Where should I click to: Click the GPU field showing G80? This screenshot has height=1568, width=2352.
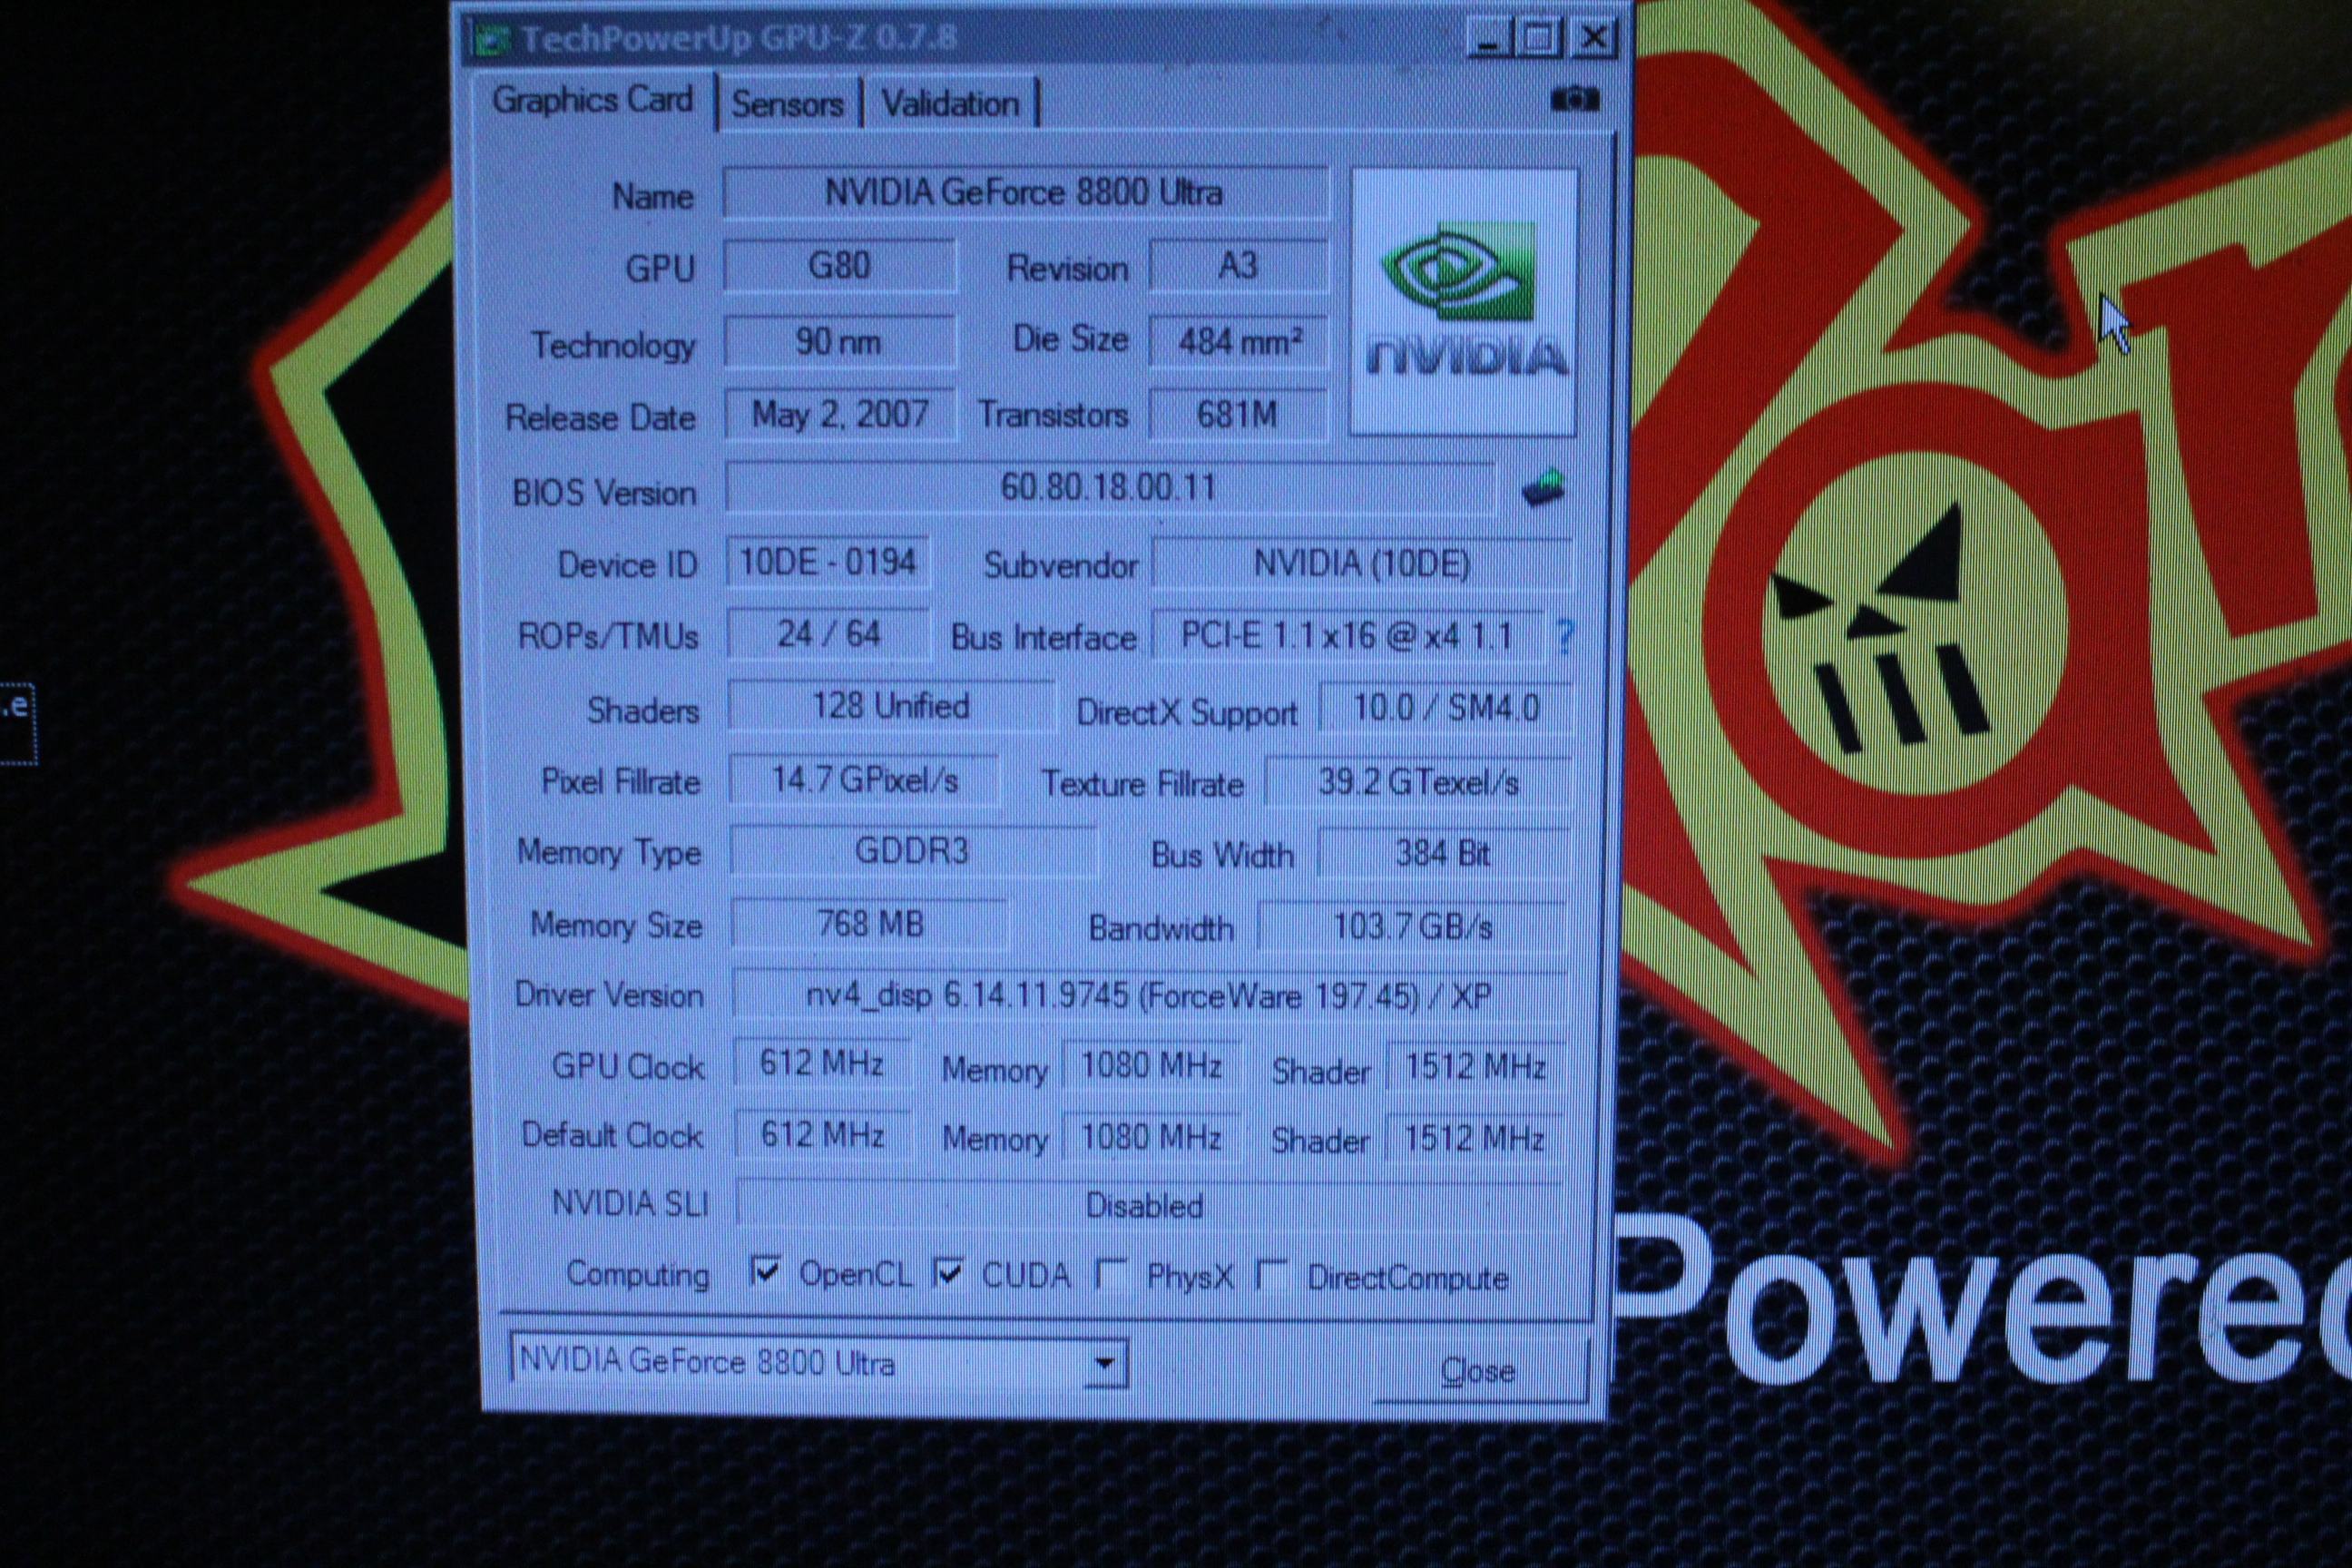[x=840, y=266]
